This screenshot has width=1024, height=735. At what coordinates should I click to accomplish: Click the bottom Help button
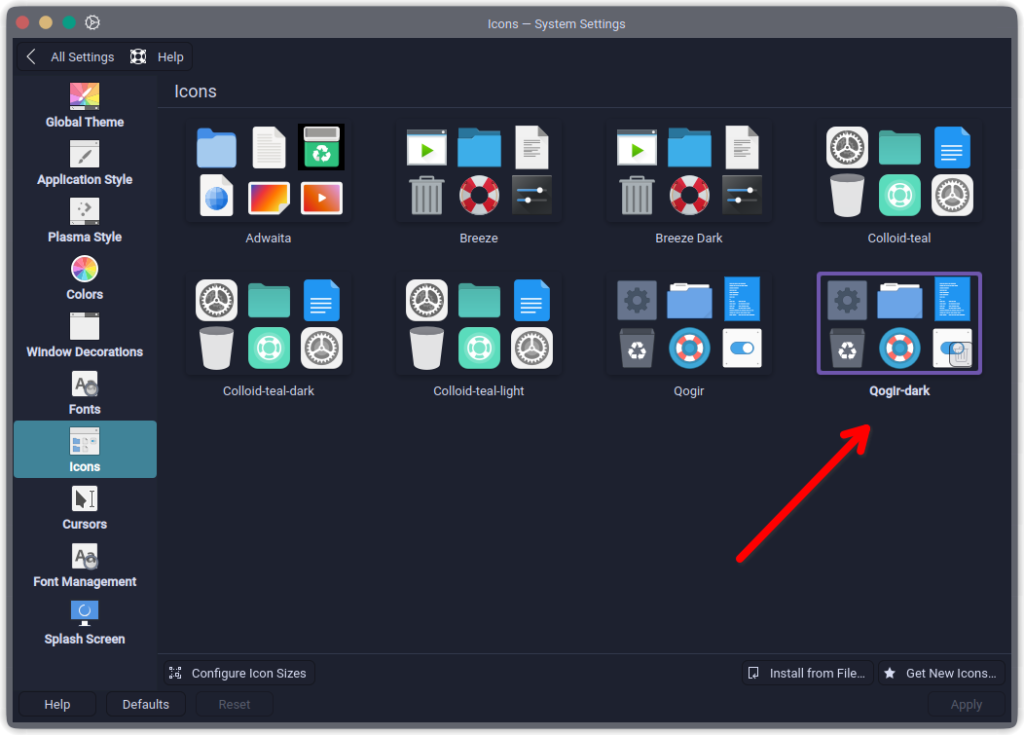57,704
